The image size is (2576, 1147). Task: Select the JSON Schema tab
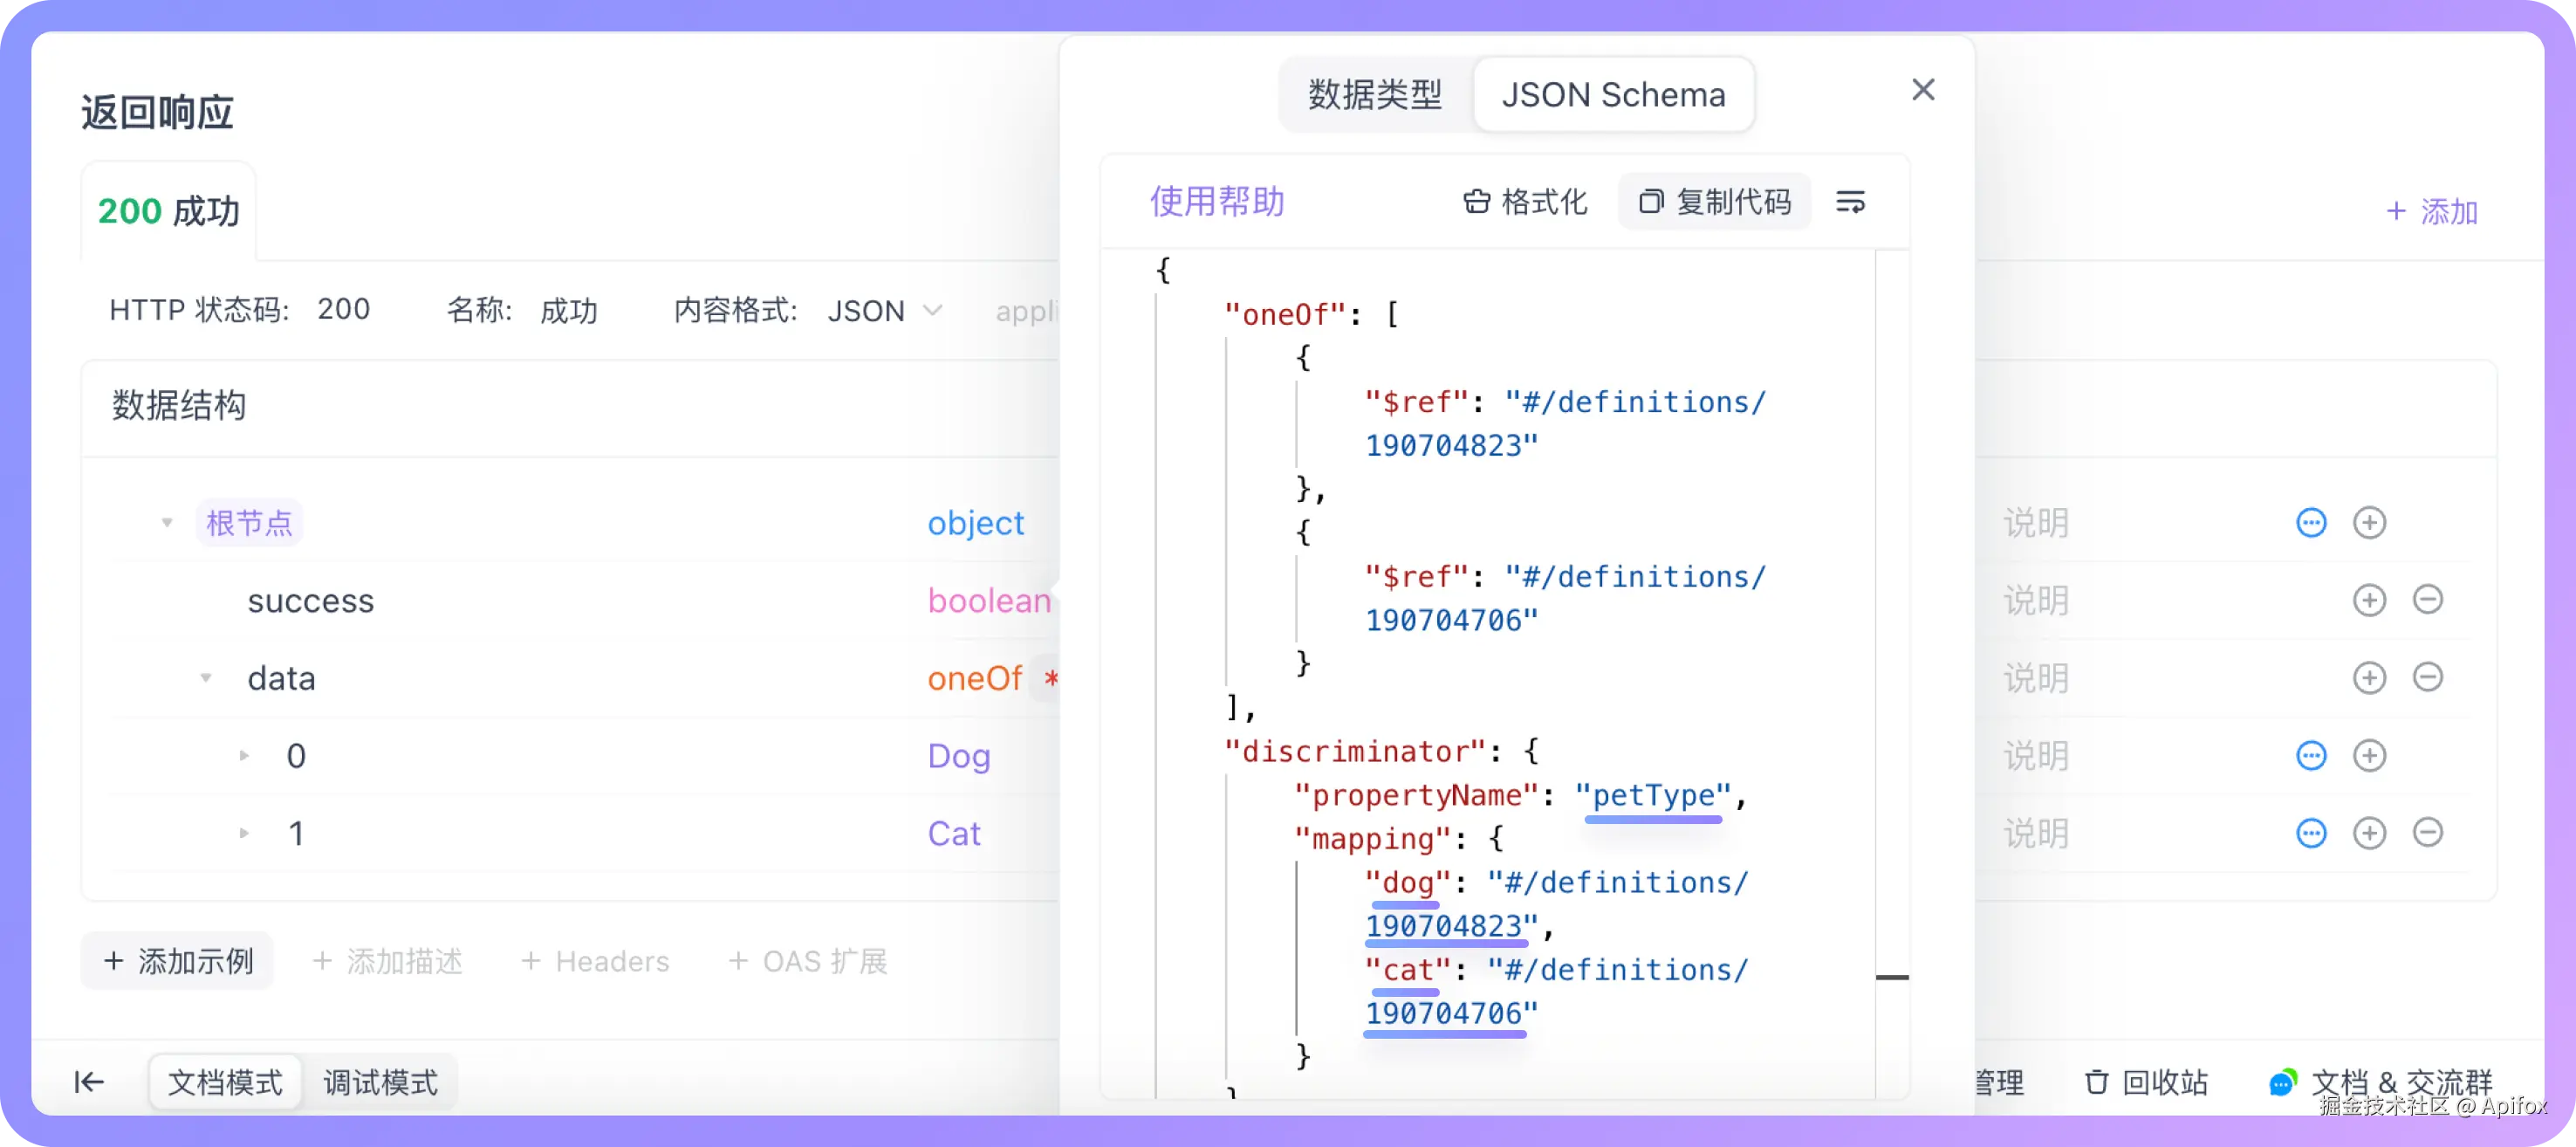tap(1613, 94)
